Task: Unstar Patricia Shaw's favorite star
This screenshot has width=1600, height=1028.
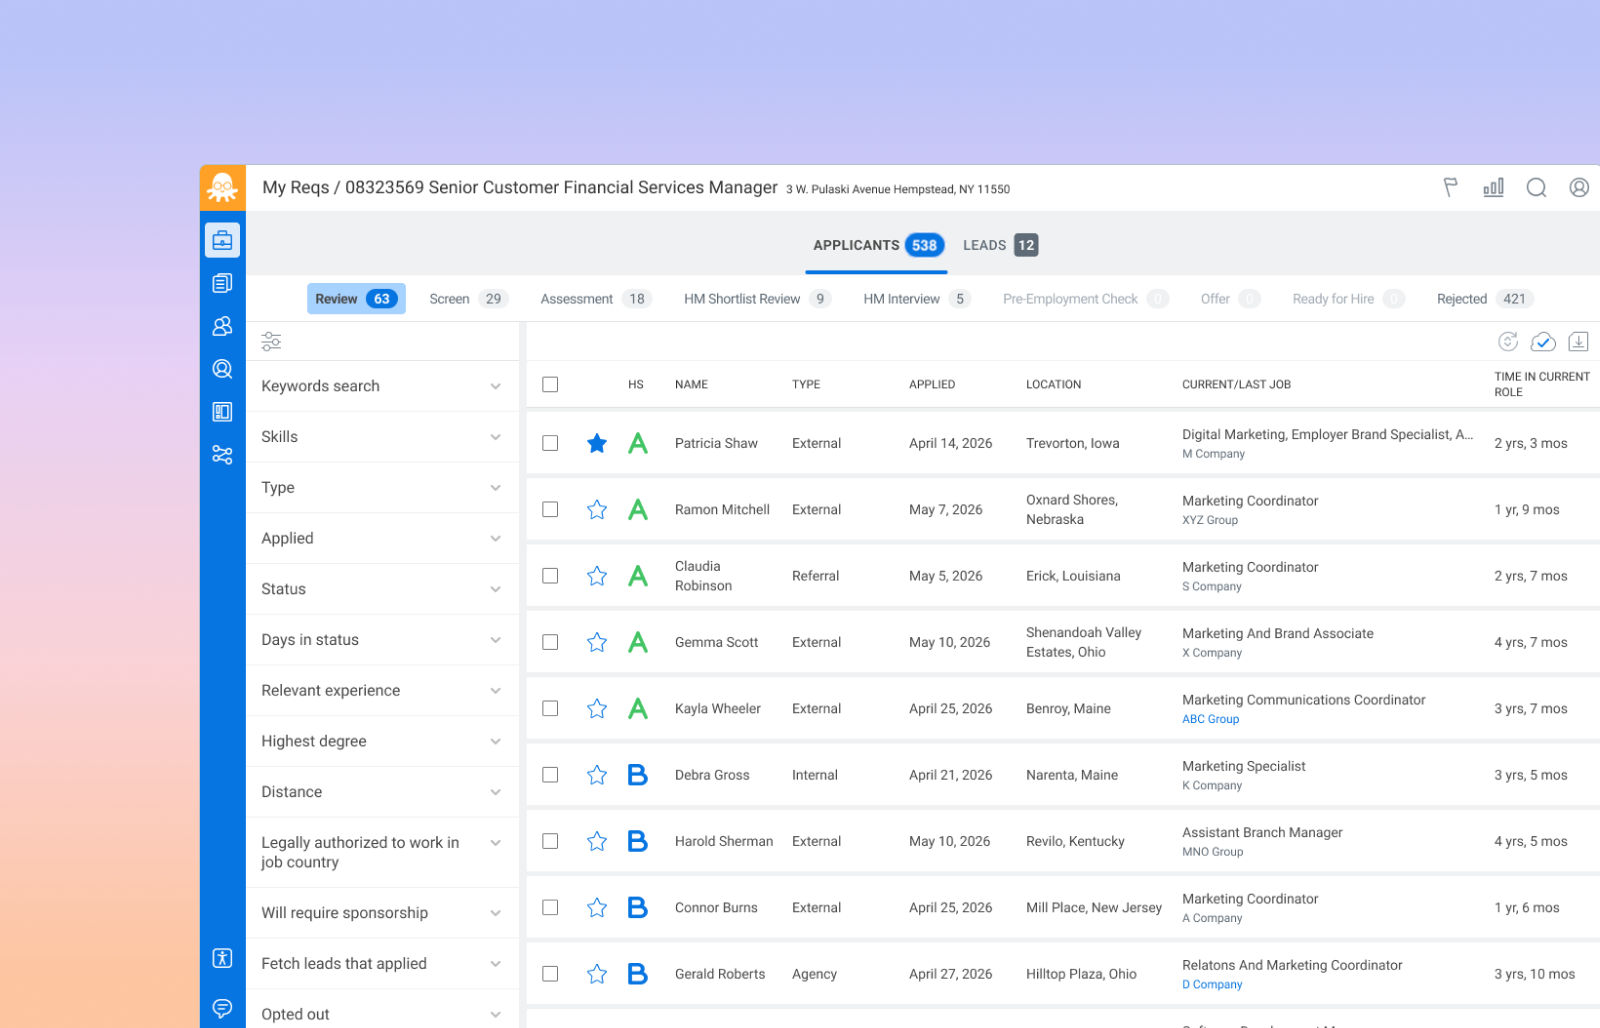Action: pos(597,443)
